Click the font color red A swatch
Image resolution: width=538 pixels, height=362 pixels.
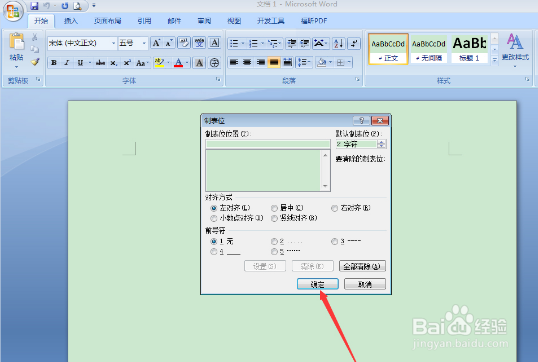point(178,63)
